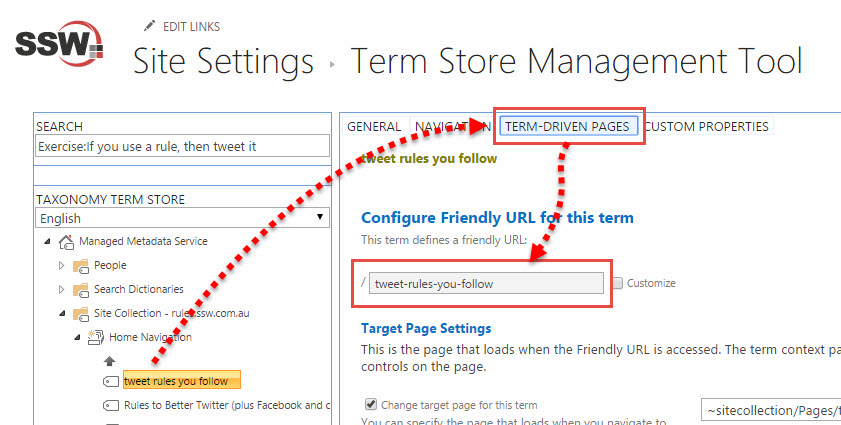This screenshot has width=841, height=425.
Task: Open the Custom Properties tab
Action: pos(706,127)
